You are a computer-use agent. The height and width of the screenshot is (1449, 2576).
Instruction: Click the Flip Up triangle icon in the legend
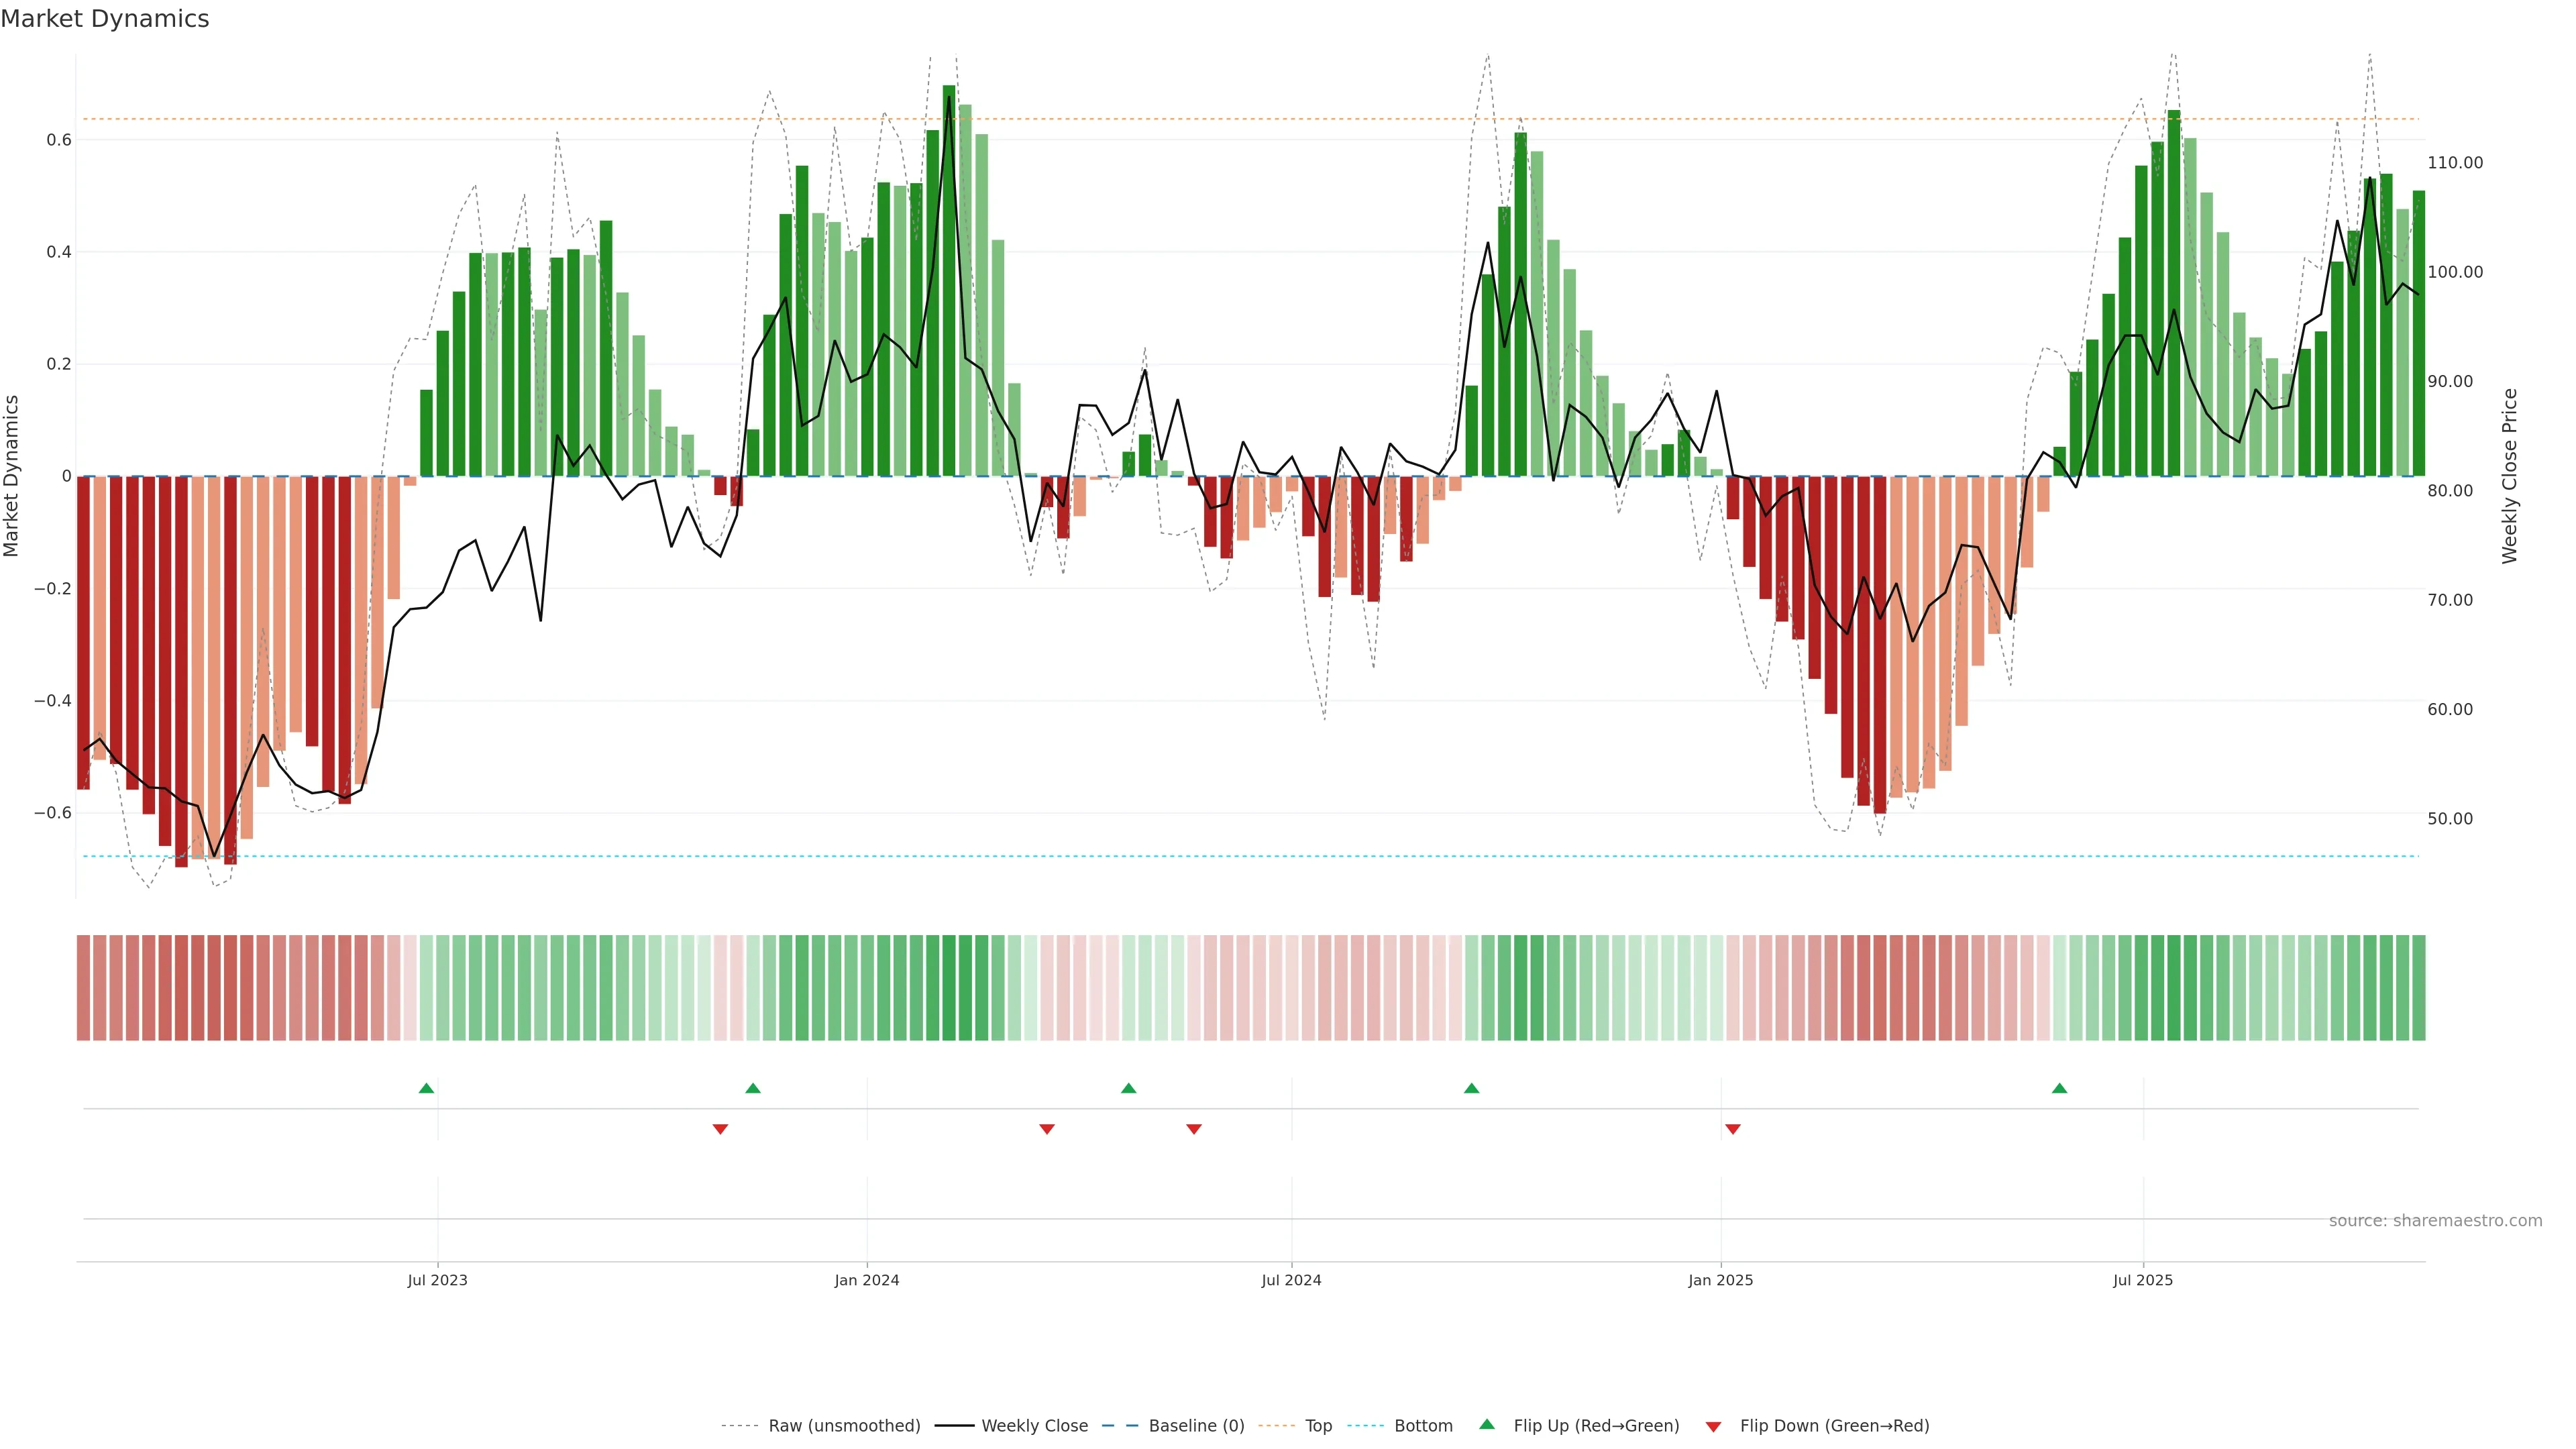point(1487,1424)
